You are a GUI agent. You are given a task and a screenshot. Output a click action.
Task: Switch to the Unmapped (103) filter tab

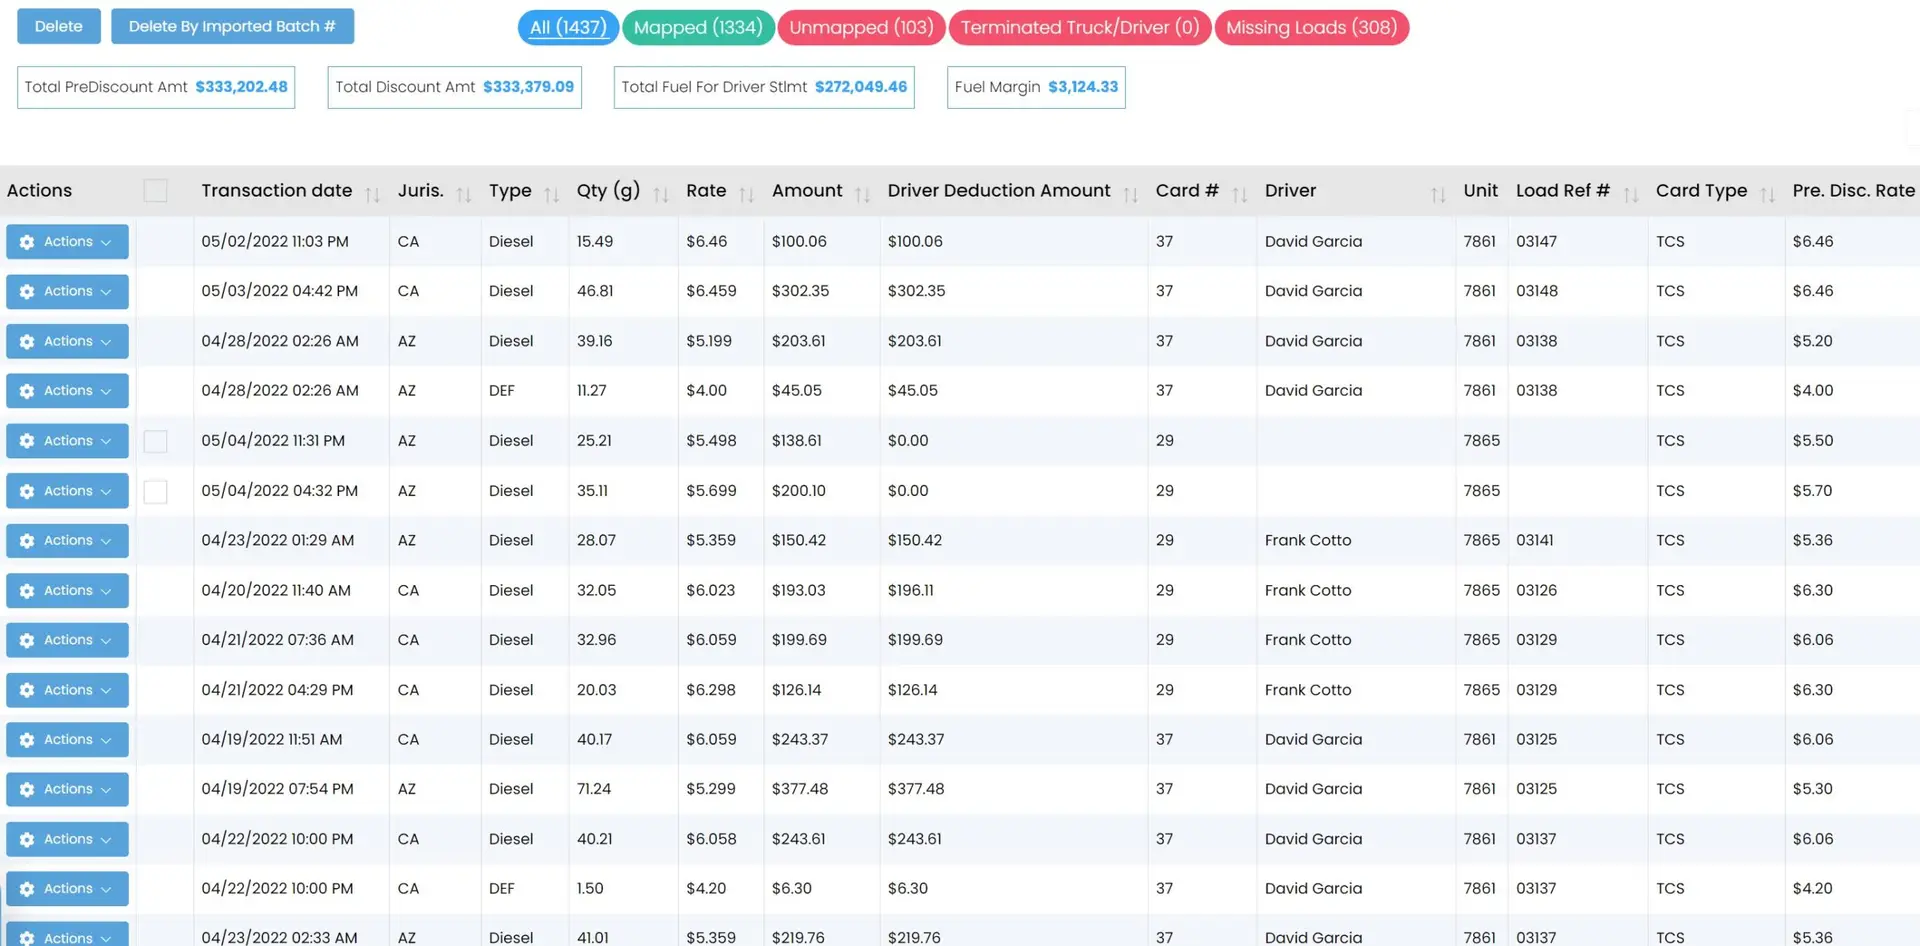click(x=861, y=27)
